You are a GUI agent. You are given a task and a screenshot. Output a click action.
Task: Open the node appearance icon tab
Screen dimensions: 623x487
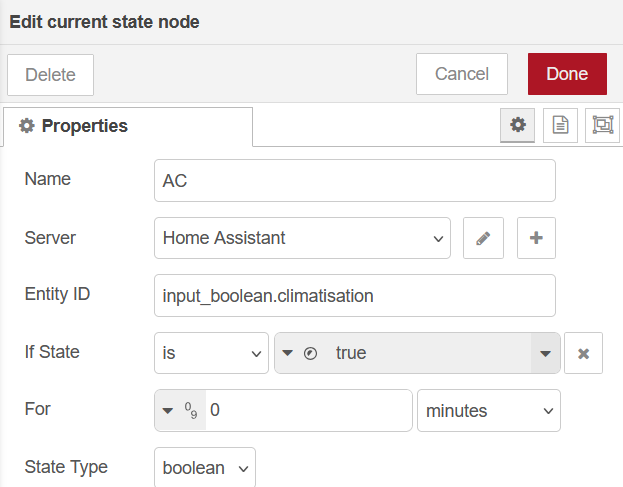coord(602,125)
